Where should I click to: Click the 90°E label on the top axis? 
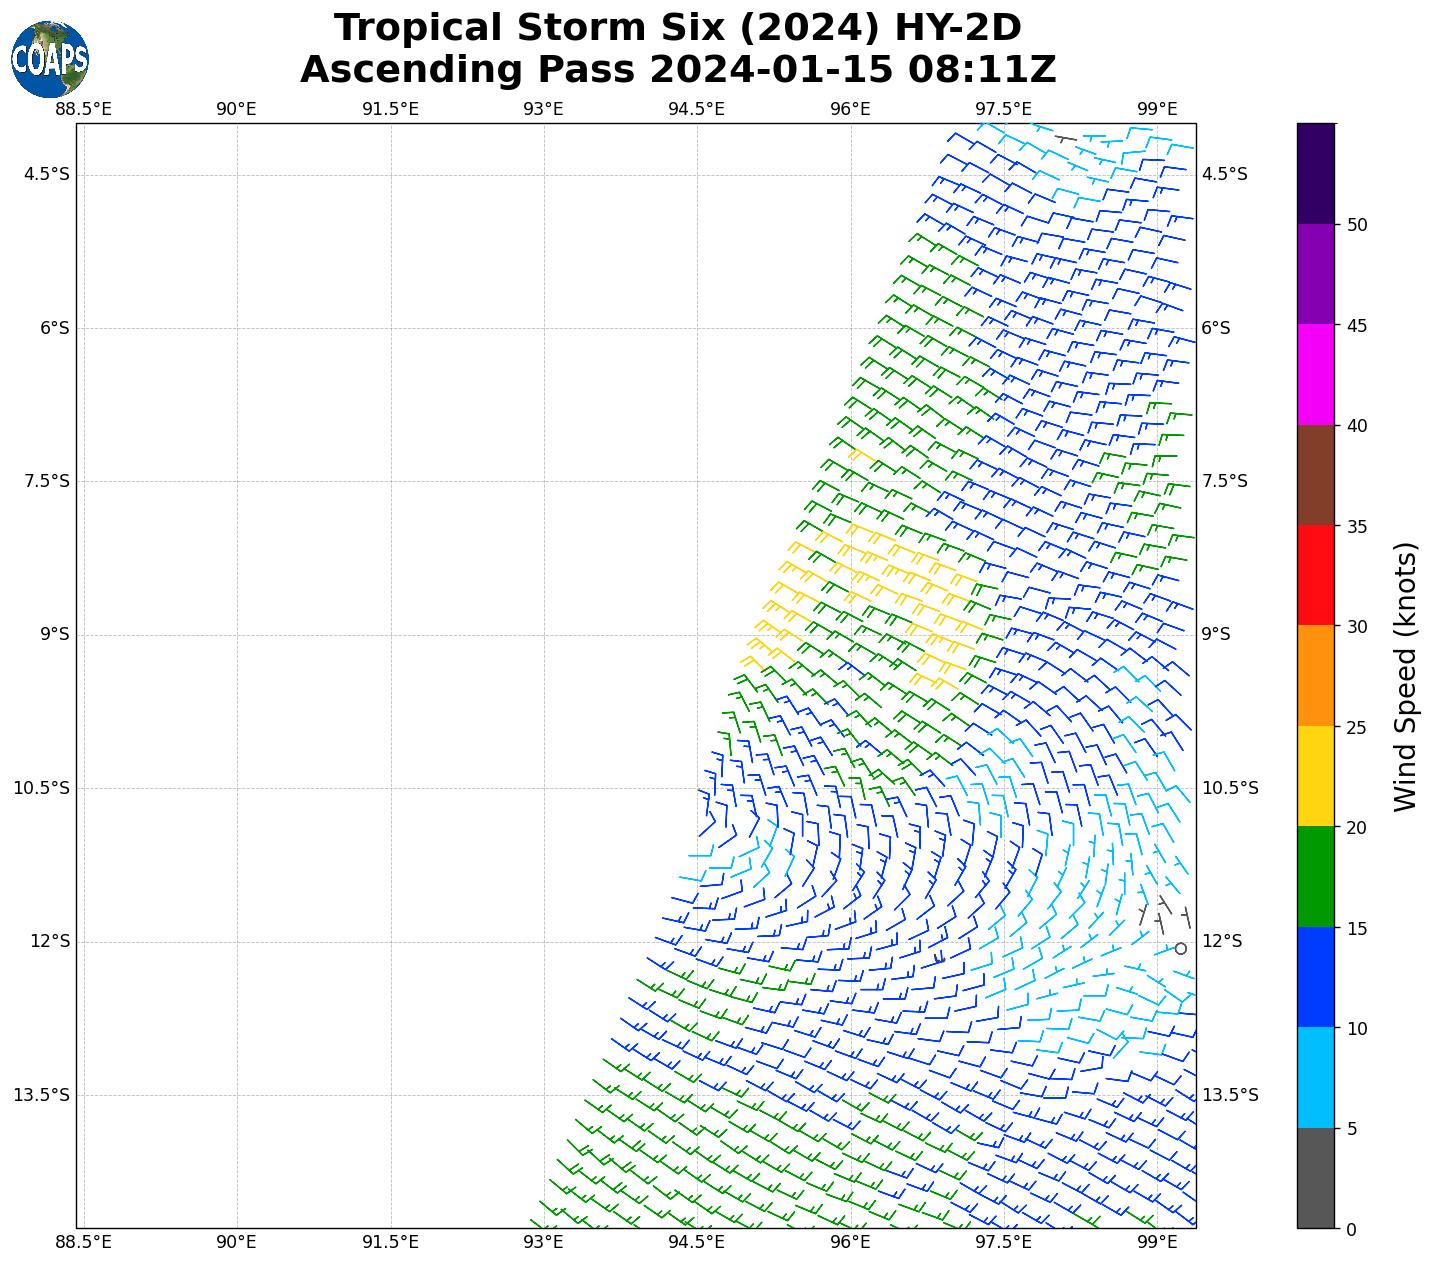(236, 109)
